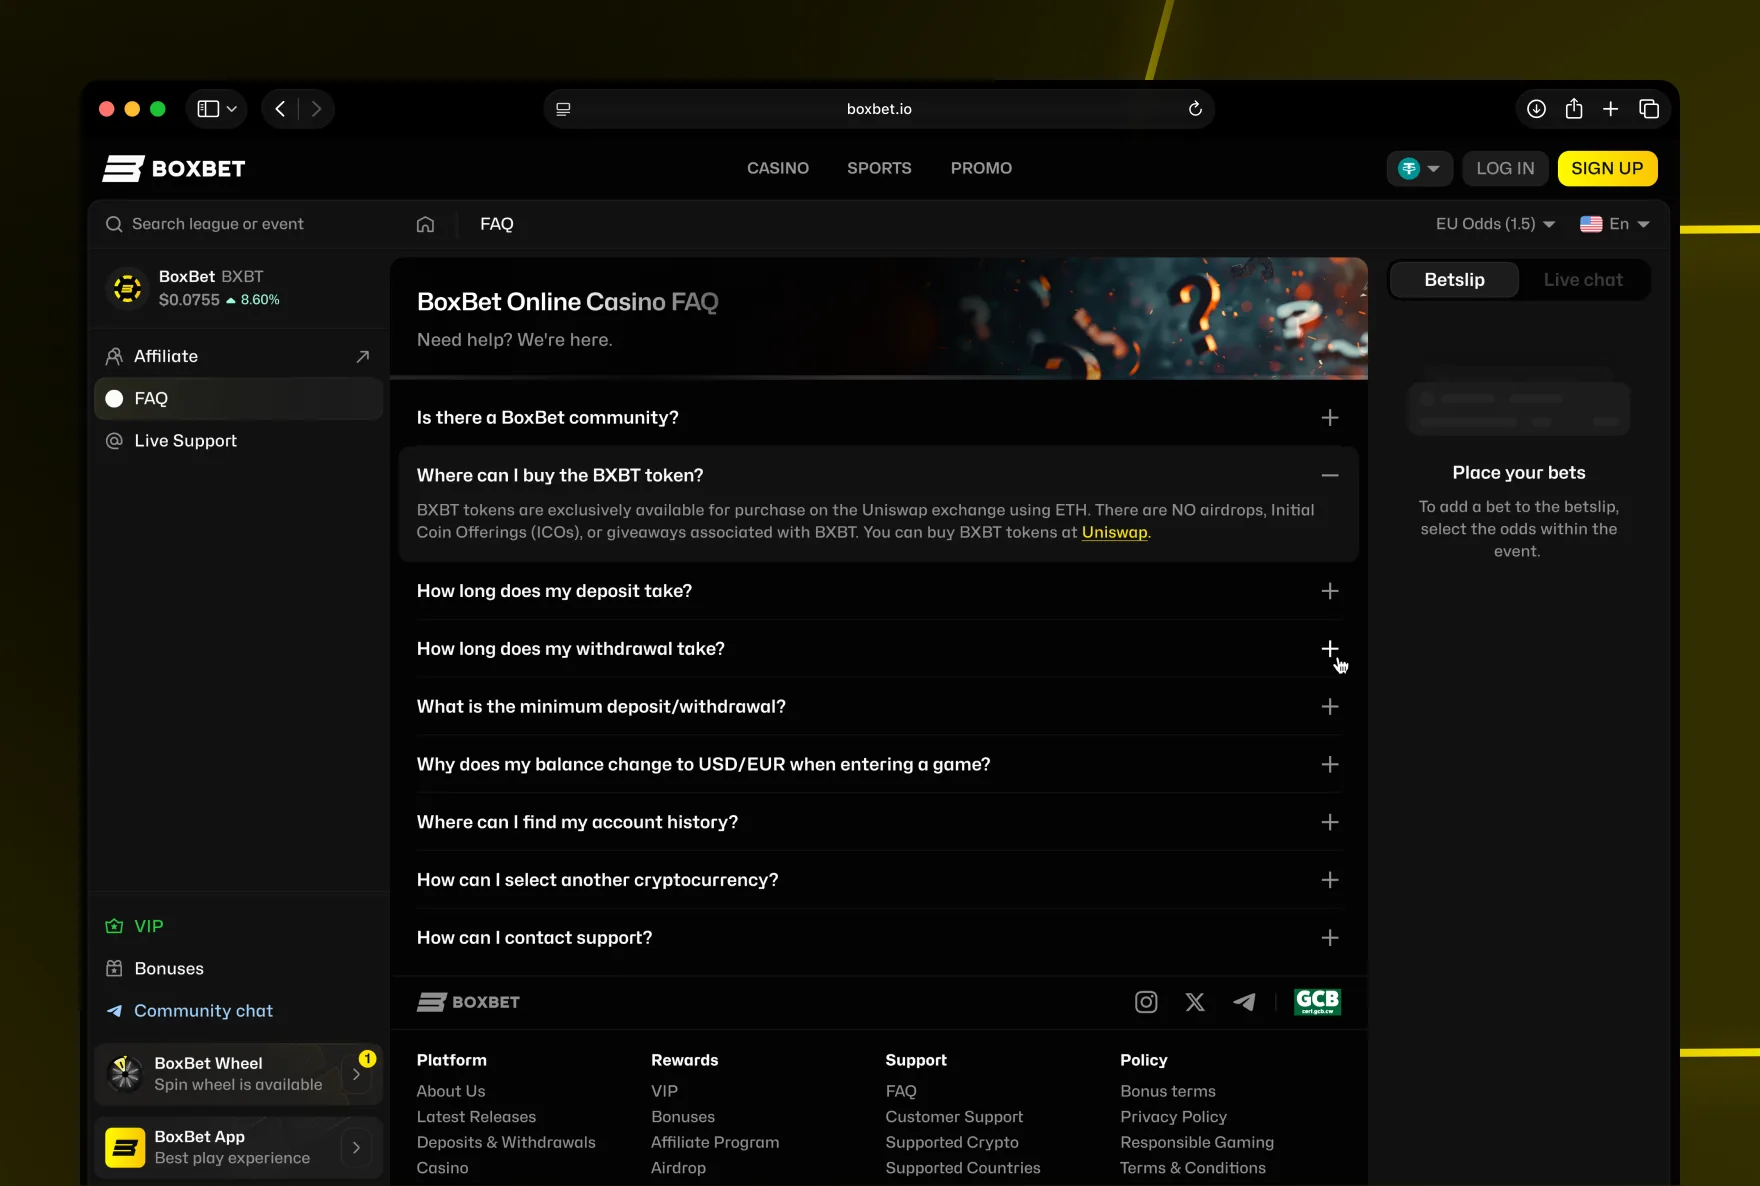Image resolution: width=1760 pixels, height=1186 pixels.
Task: Click the 'Search league or event' field
Action: pyautogui.click(x=238, y=224)
